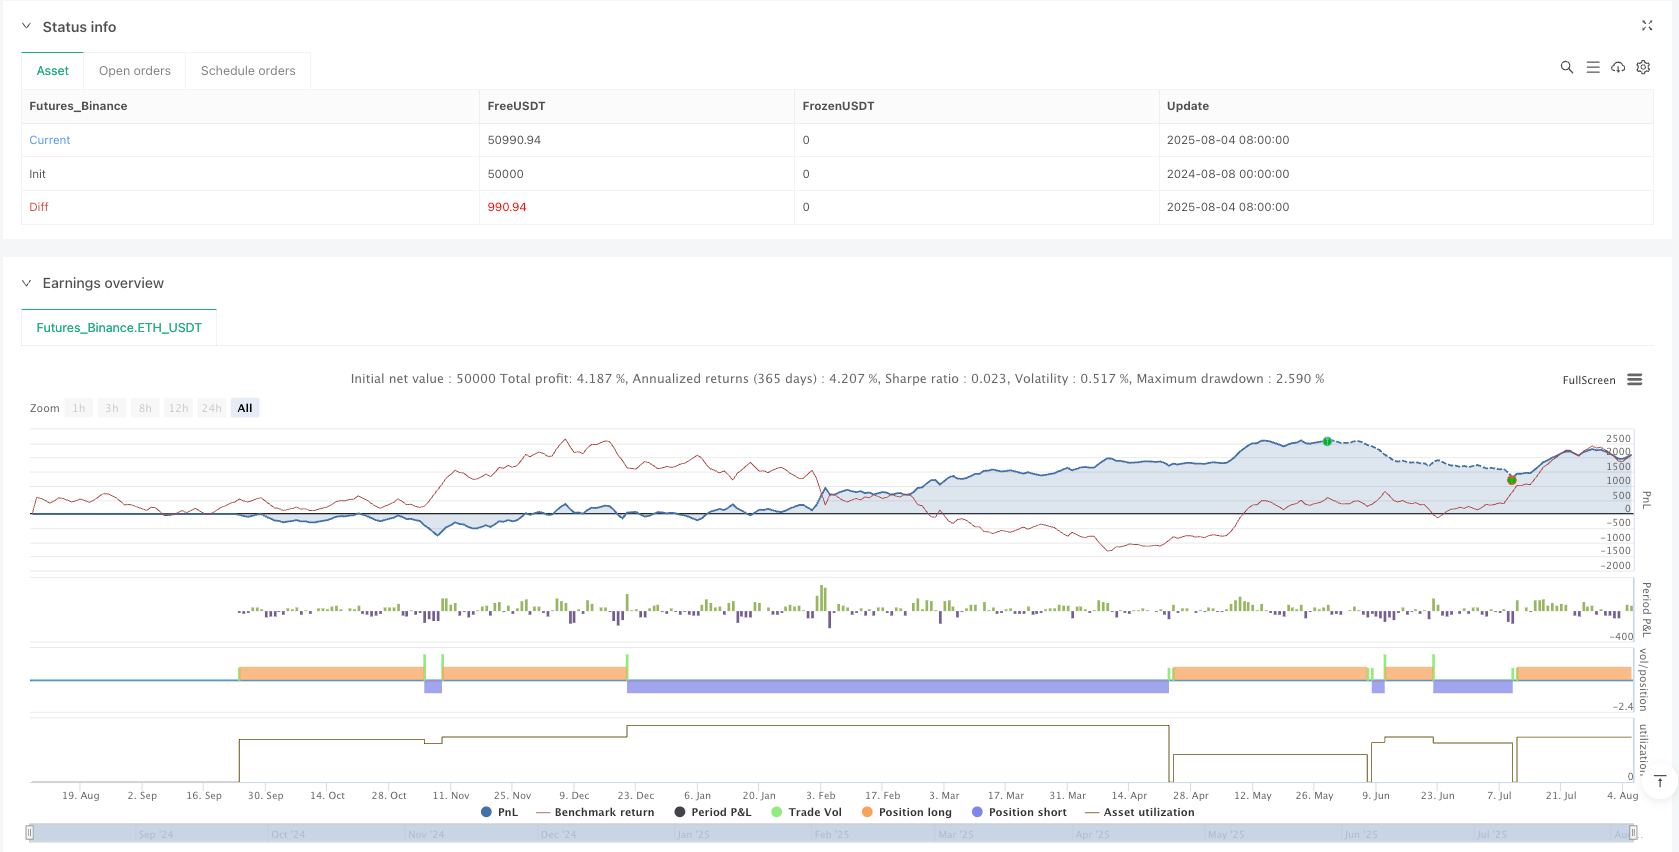Switch to the Open orders tab

click(134, 71)
